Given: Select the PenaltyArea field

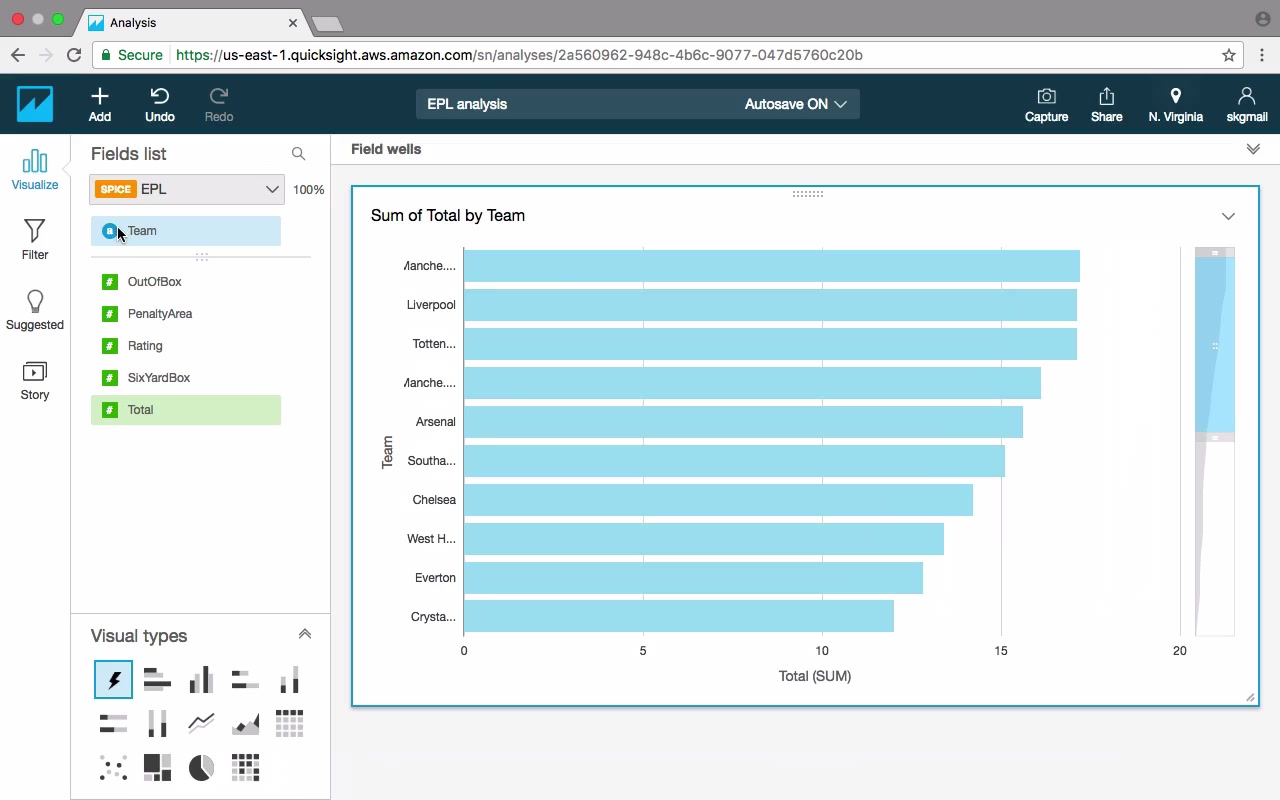Looking at the screenshot, I should point(186,314).
